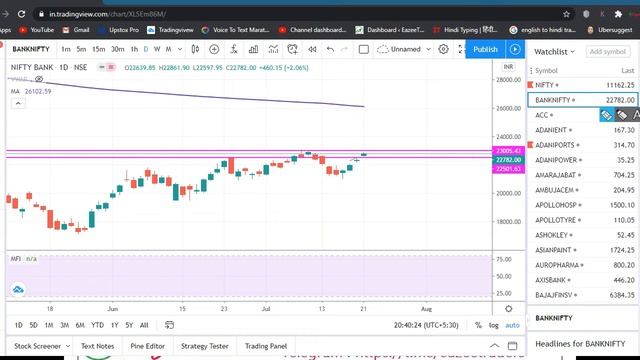Viewport: 640px width, 360px height.
Task: Click the Add symbol input field
Action: coord(607,52)
